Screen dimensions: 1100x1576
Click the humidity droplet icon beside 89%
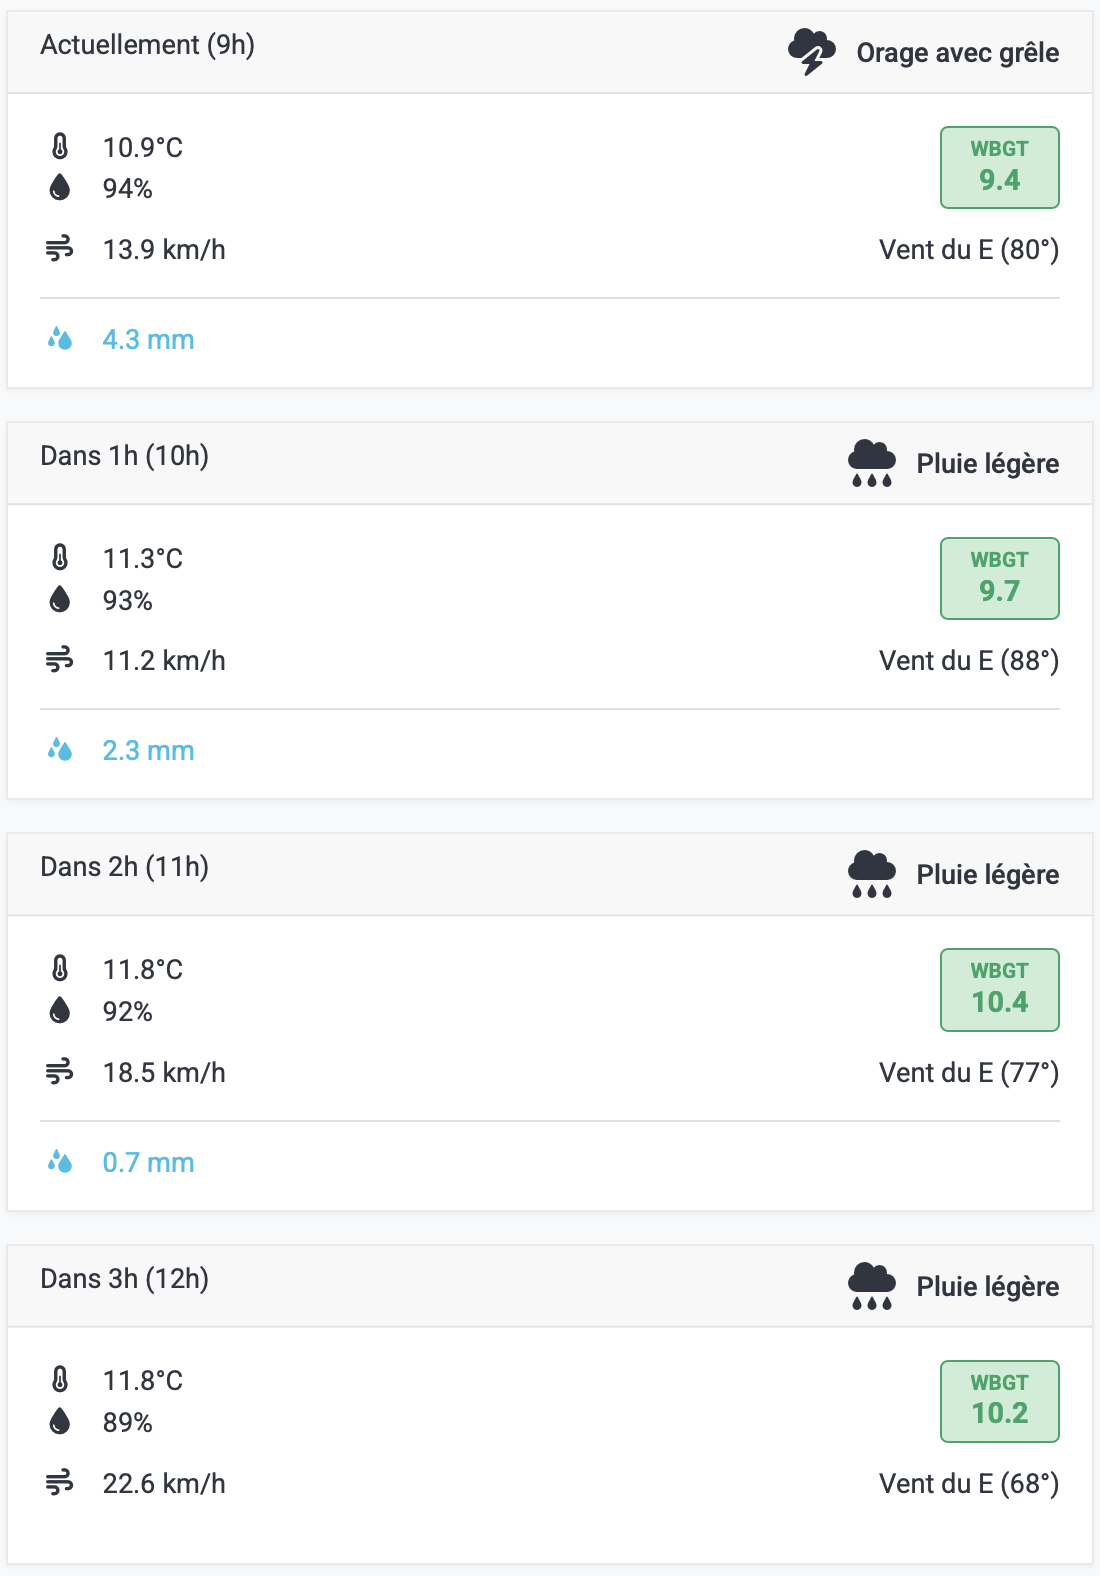[x=60, y=1421]
